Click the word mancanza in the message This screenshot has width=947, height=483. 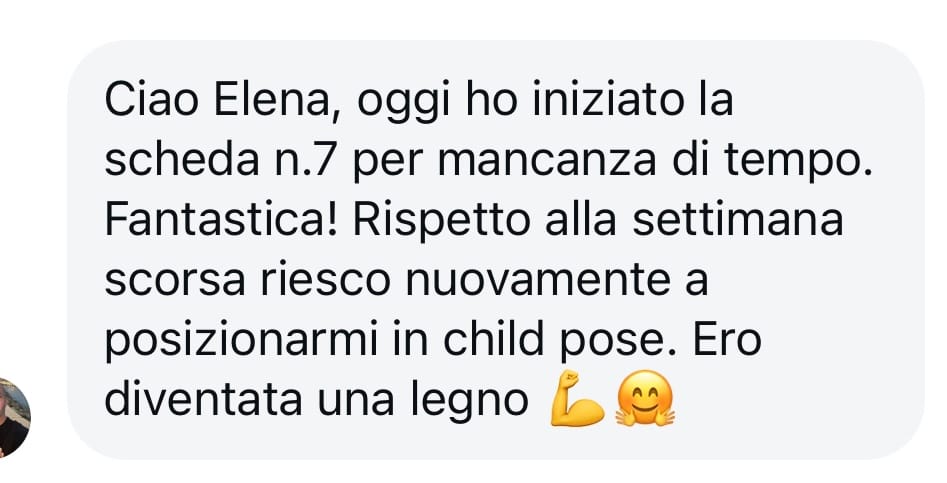point(547,162)
